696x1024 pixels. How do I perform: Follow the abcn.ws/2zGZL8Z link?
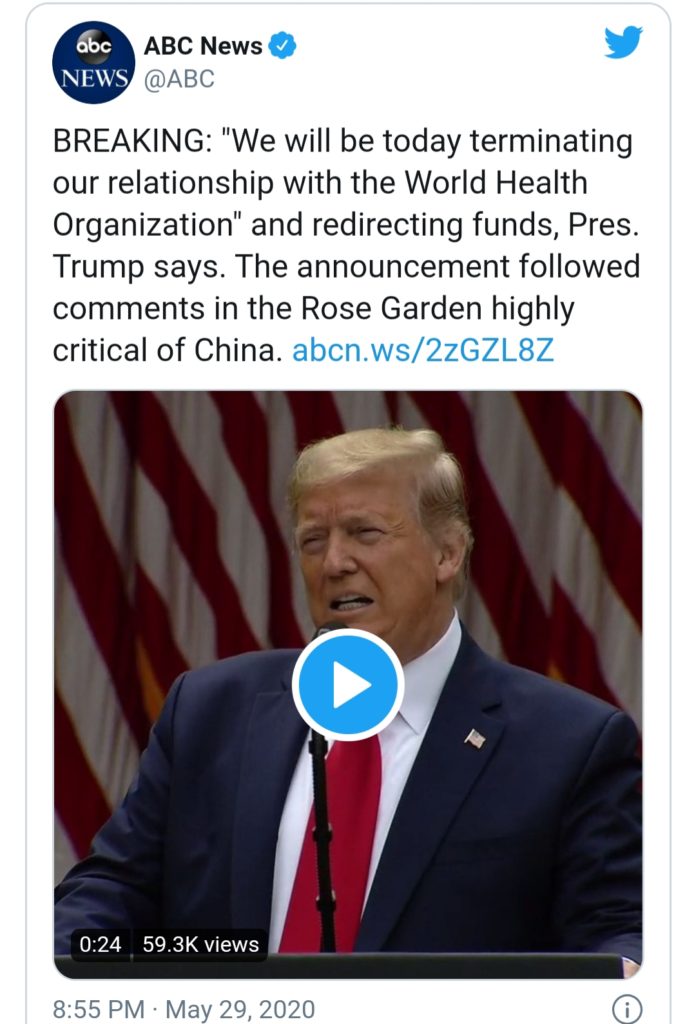(x=422, y=351)
